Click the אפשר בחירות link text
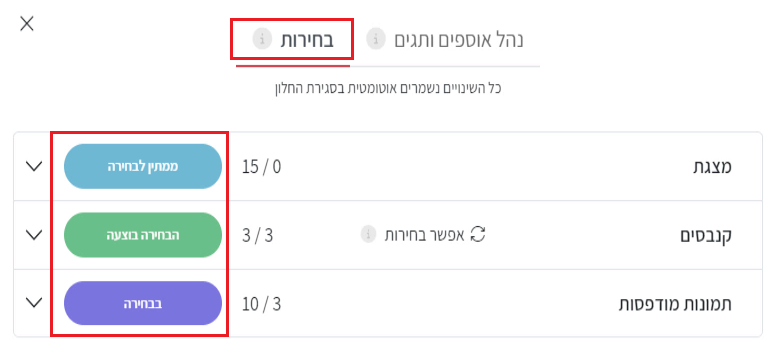Image resolution: width=776 pixels, height=364 pixels. [x=425, y=234]
